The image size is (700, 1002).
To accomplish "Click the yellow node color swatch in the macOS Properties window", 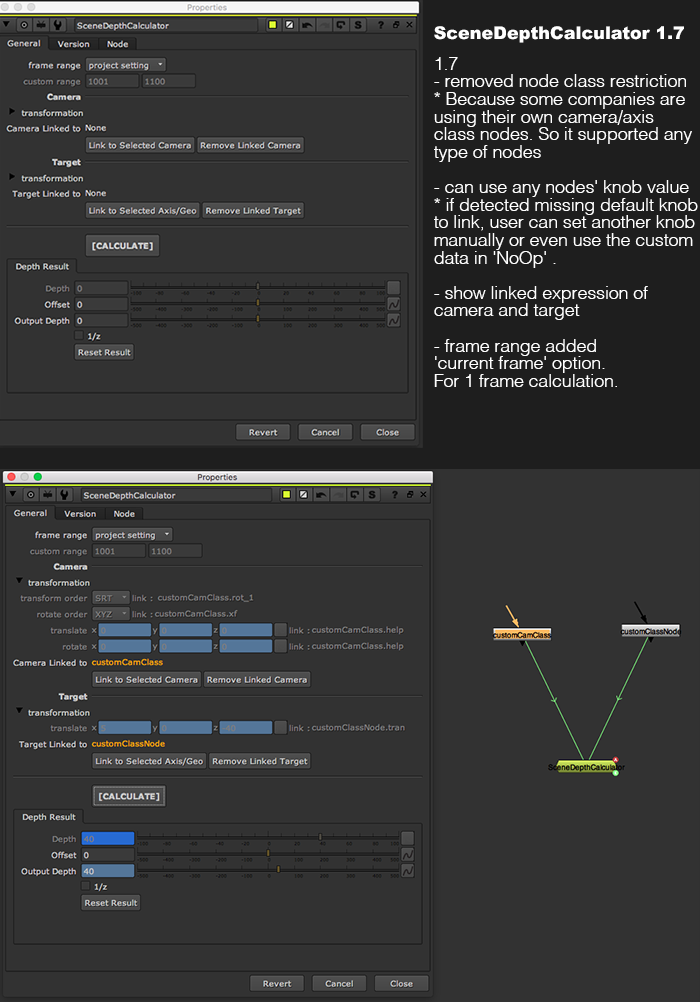I will pyautogui.click(x=286, y=495).
